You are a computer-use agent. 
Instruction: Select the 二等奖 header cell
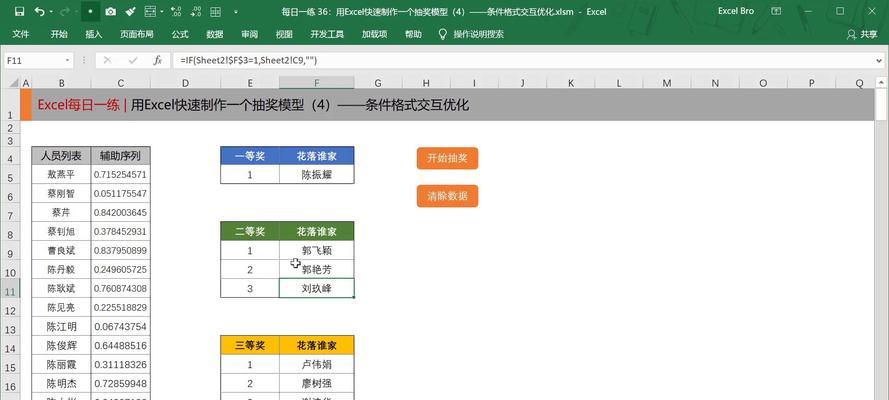click(x=249, y=231)
